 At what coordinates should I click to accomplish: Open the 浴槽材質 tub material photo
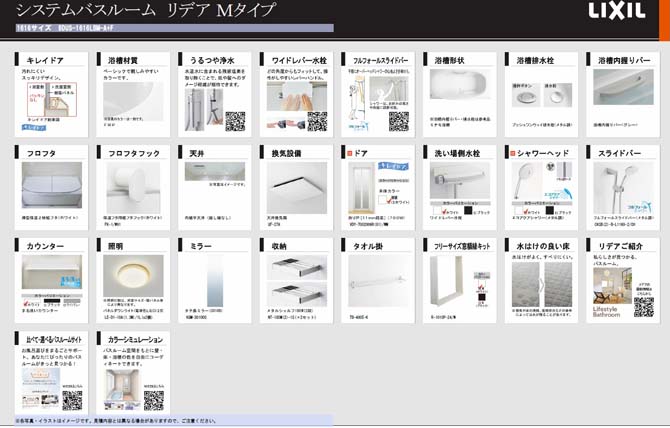(133, 101)
